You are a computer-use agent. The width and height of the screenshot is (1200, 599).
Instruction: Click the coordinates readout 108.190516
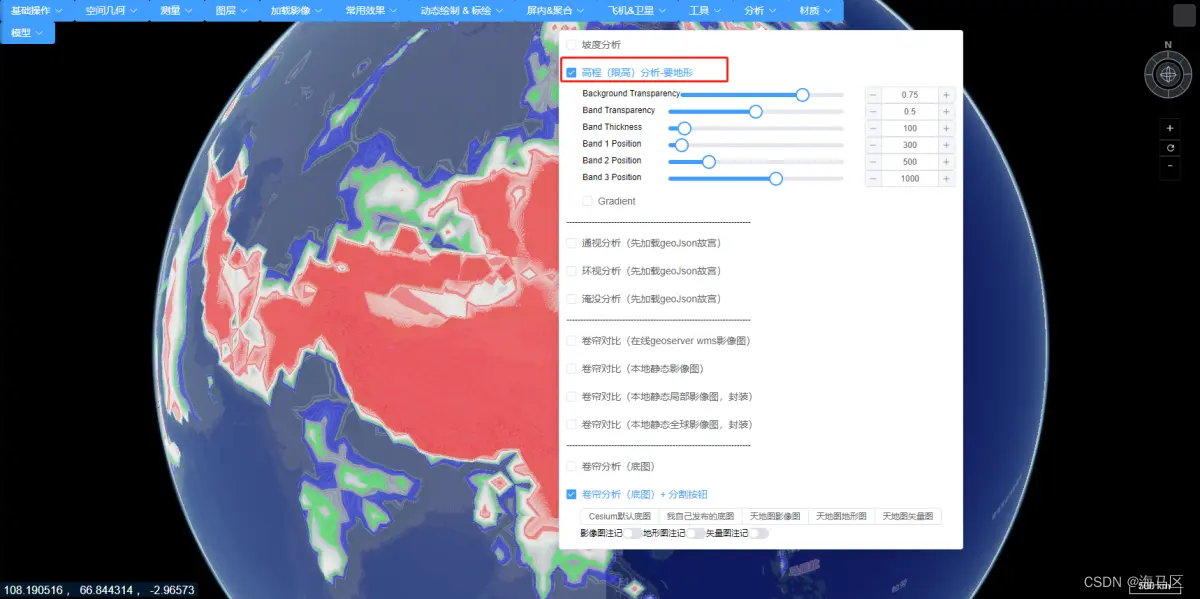tap(35, 590)
